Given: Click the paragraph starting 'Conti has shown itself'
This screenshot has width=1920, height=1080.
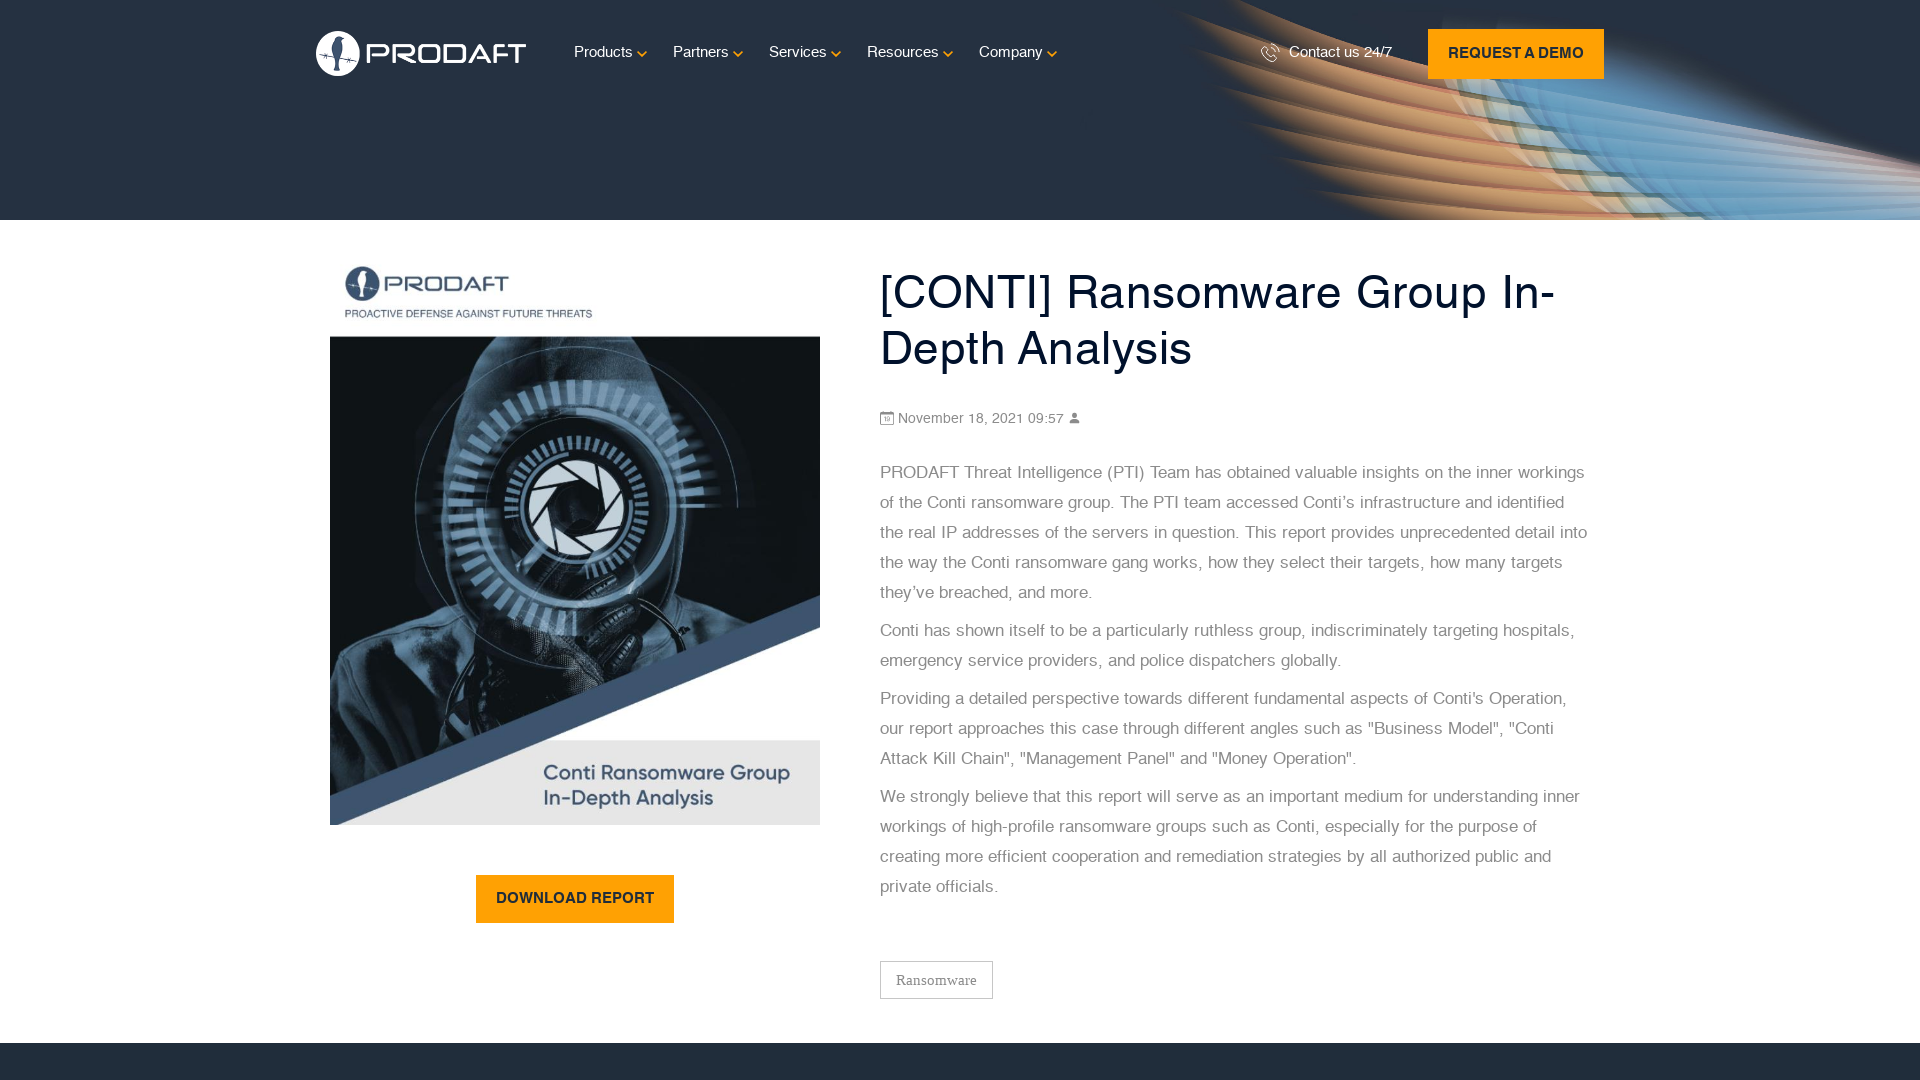Looking at the screenshot, I should click(1227, 645).
